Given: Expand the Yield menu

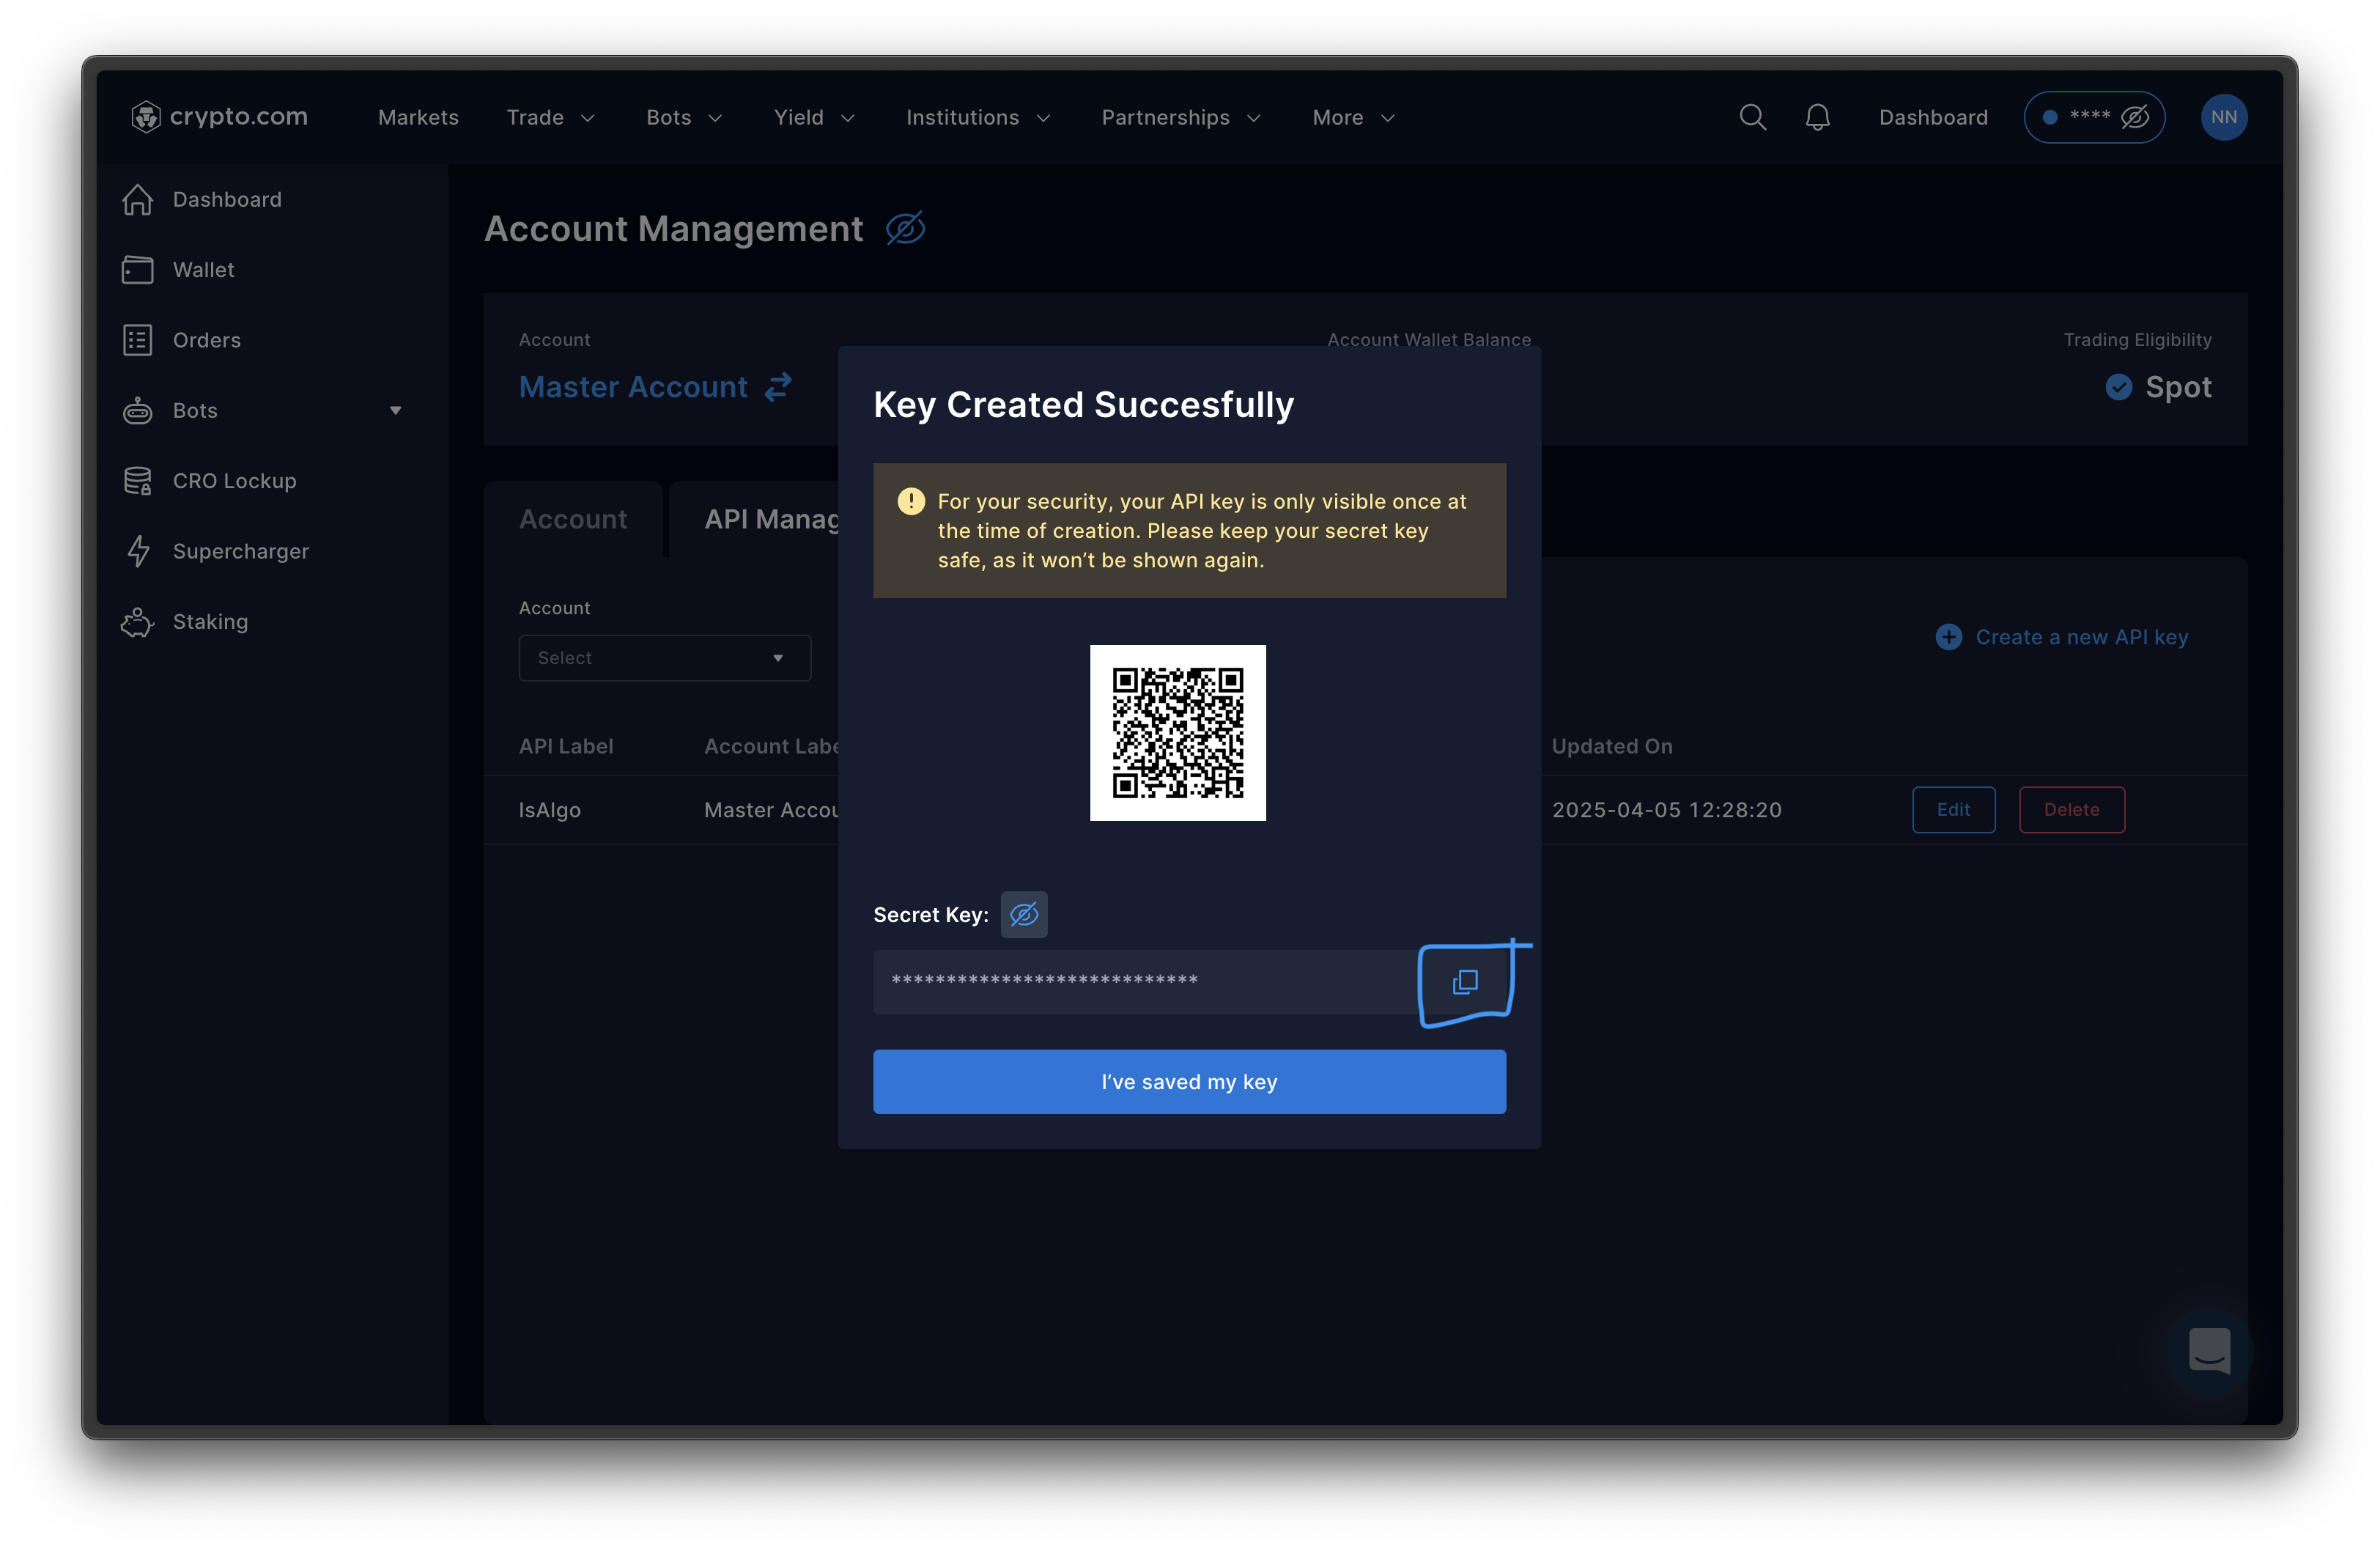Looking at the screenshot, I should pyautogui.click(x=814, y=117).
